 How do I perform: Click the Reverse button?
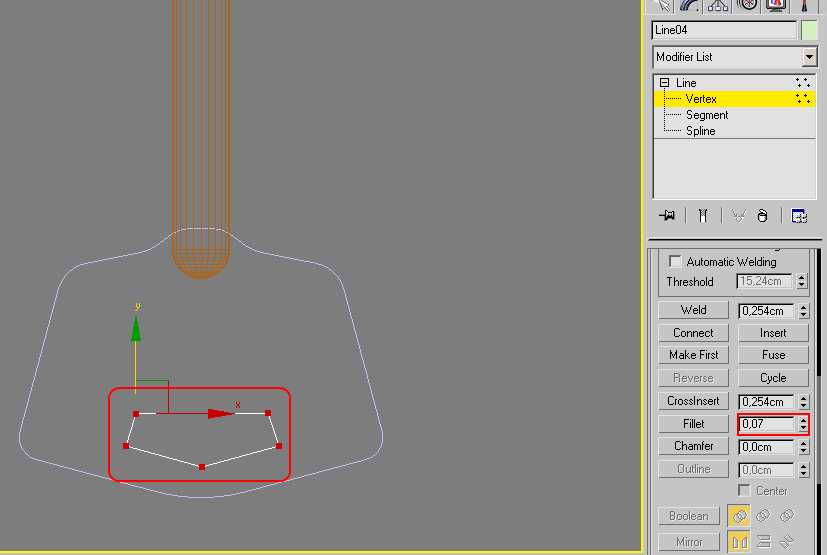tap(694, 378)
